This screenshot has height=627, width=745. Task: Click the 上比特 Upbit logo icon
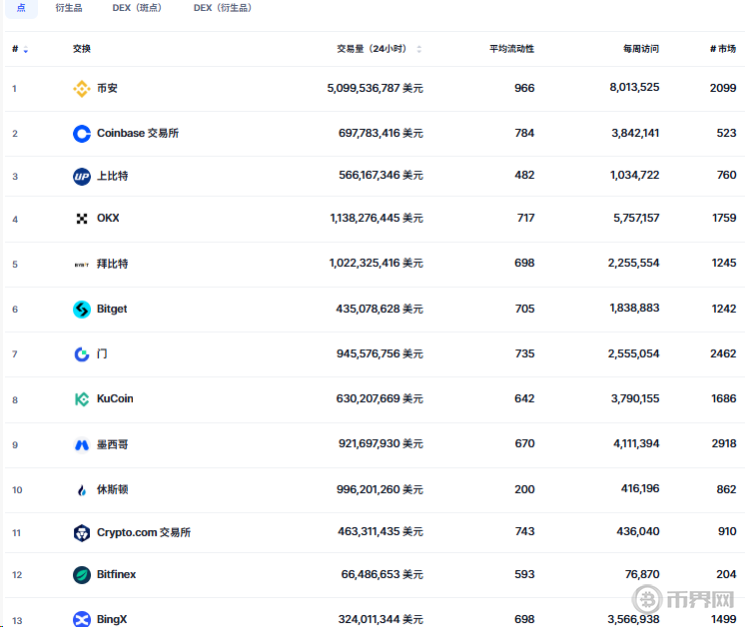pyautogui.click(x=82, y=177)
